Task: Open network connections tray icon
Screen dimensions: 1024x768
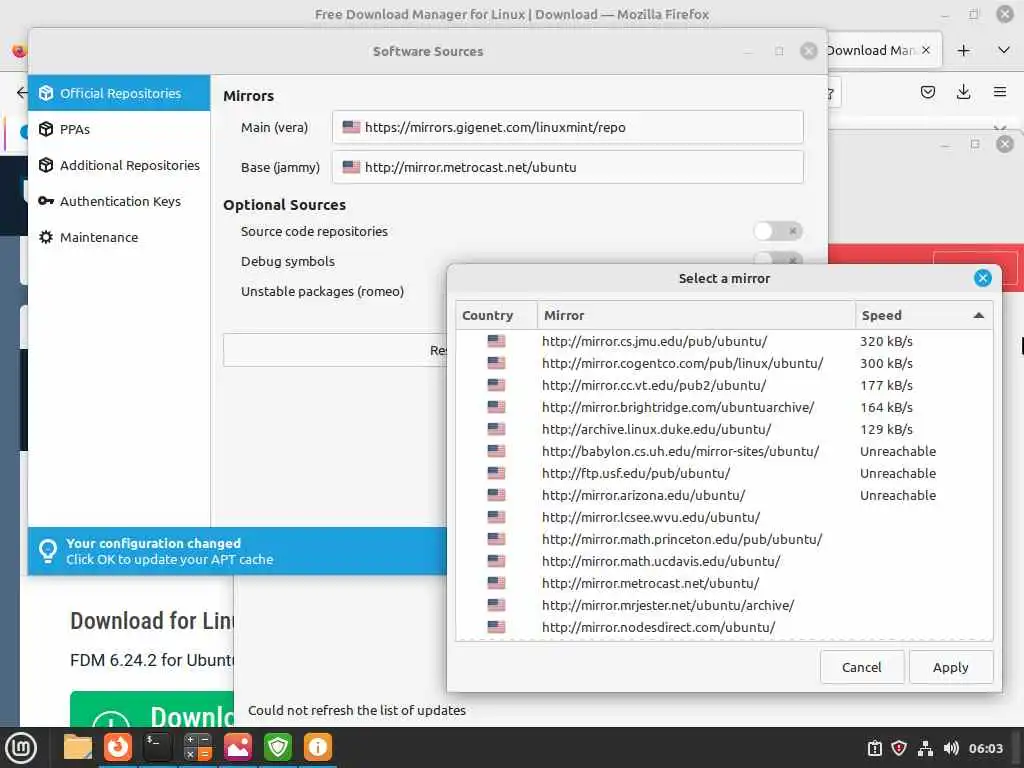Action: 925,748
